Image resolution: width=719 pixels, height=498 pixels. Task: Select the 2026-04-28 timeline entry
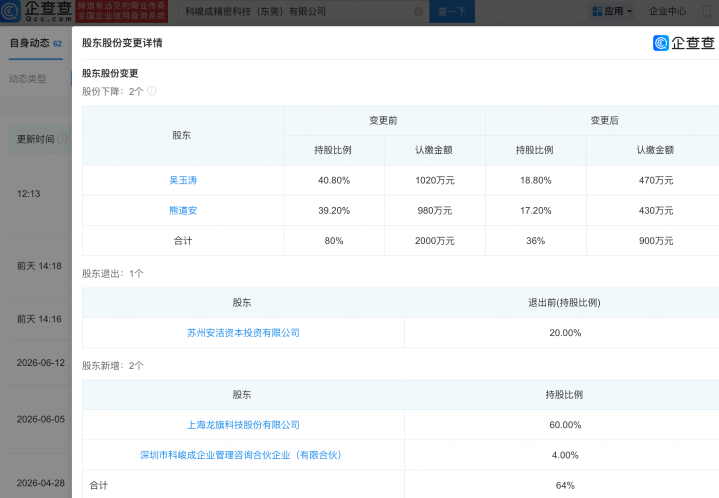point(41,483)
